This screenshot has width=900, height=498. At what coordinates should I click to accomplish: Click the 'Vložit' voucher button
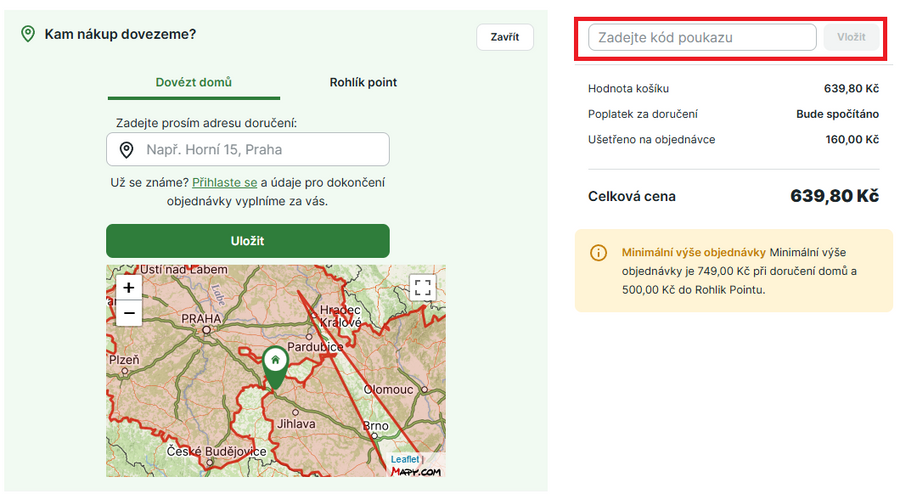click(851, 37)
